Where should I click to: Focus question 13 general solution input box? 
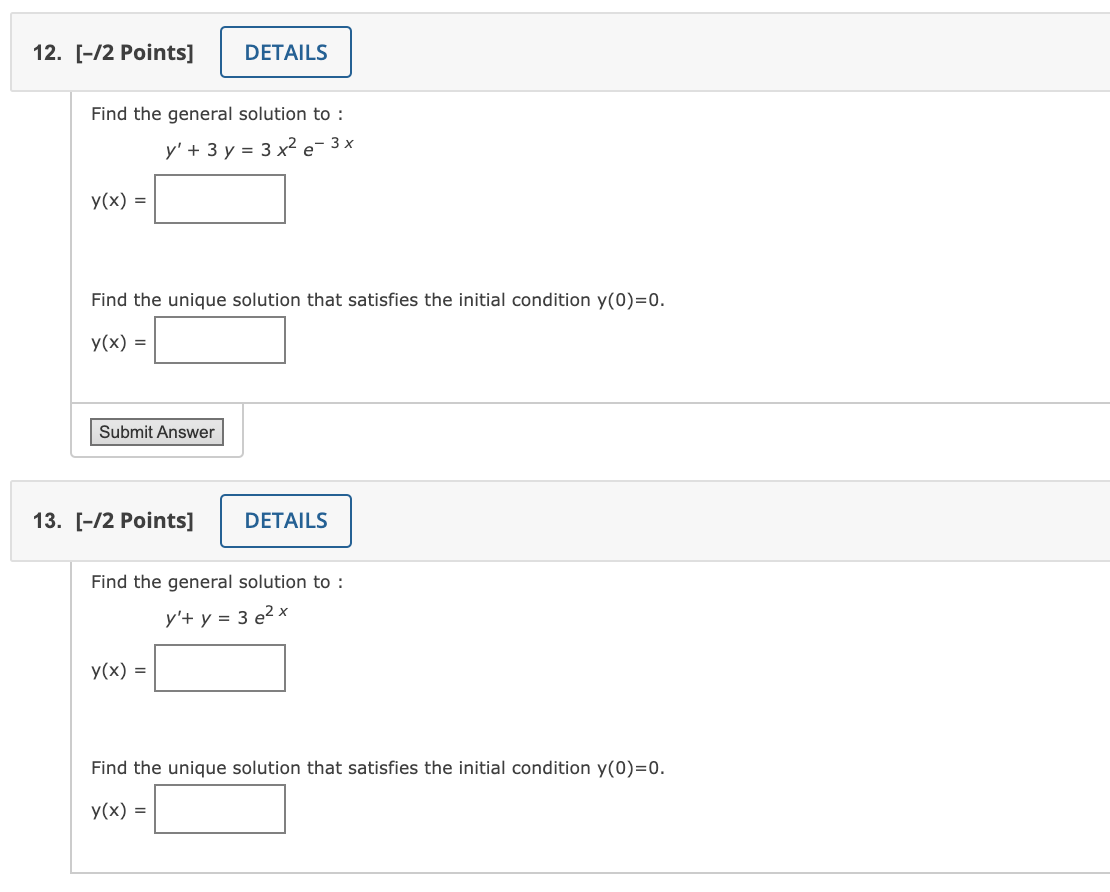tap(220, 668)
